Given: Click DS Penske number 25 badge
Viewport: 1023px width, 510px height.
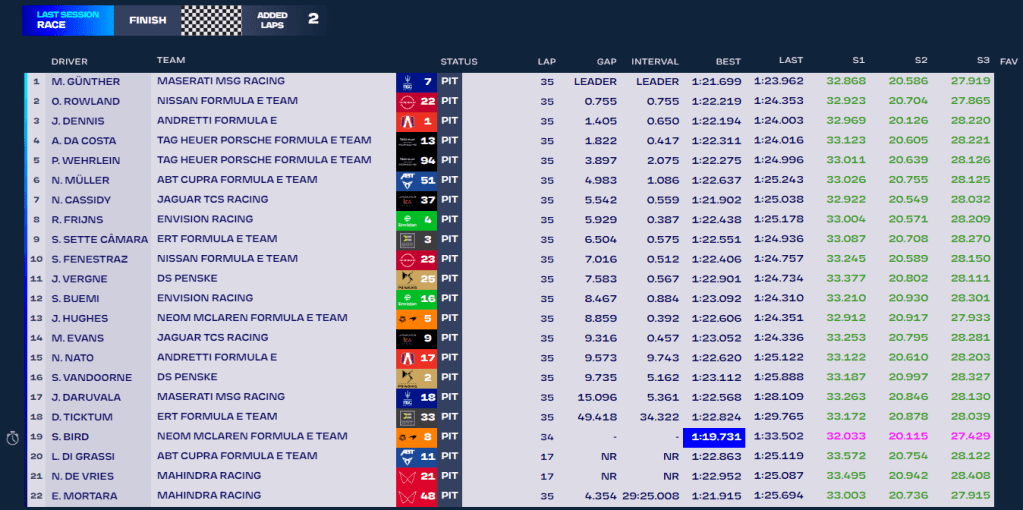Looking at the screenshot, I should tap(416, 279).
